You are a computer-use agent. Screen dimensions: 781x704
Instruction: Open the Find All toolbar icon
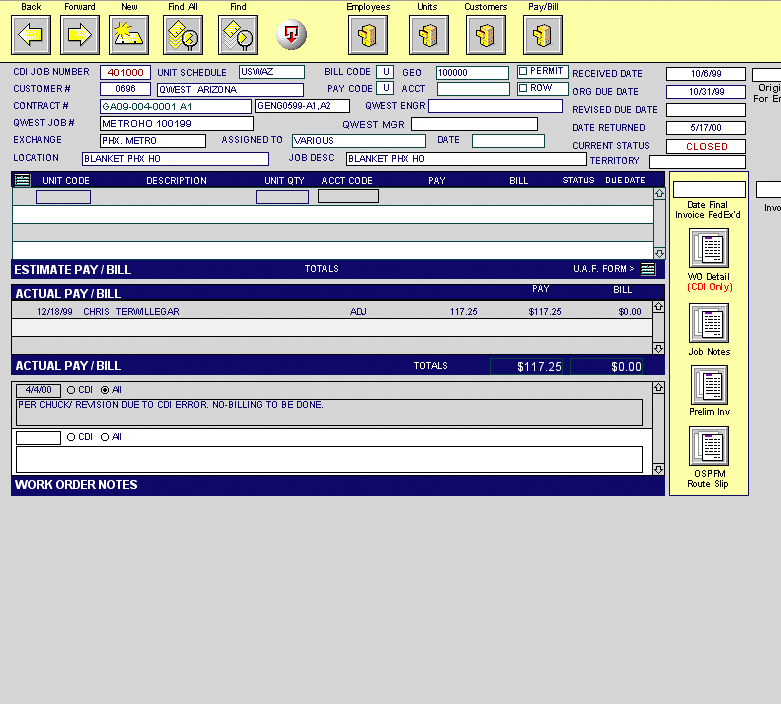(x=183, y=35)
